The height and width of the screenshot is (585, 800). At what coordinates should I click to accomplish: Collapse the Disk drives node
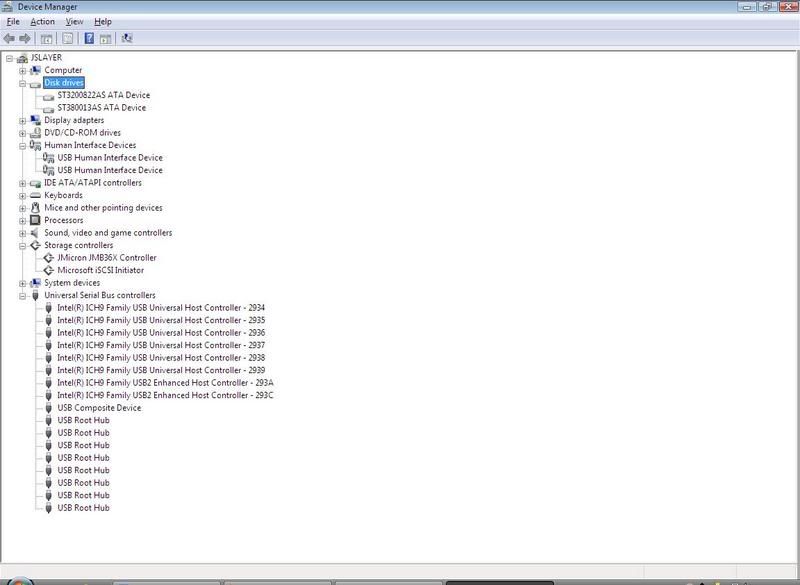(x=22, y=83)
